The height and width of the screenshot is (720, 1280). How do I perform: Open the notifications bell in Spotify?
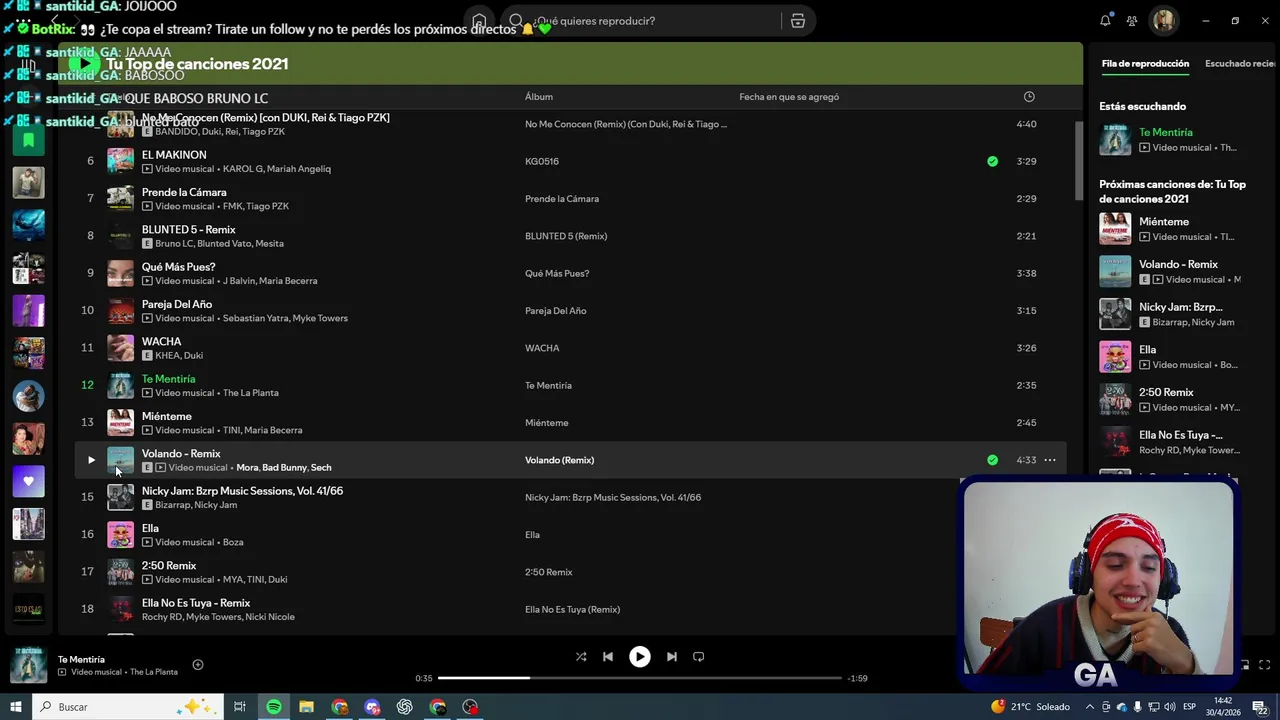pyautogui.click(x=1105, y=20)
